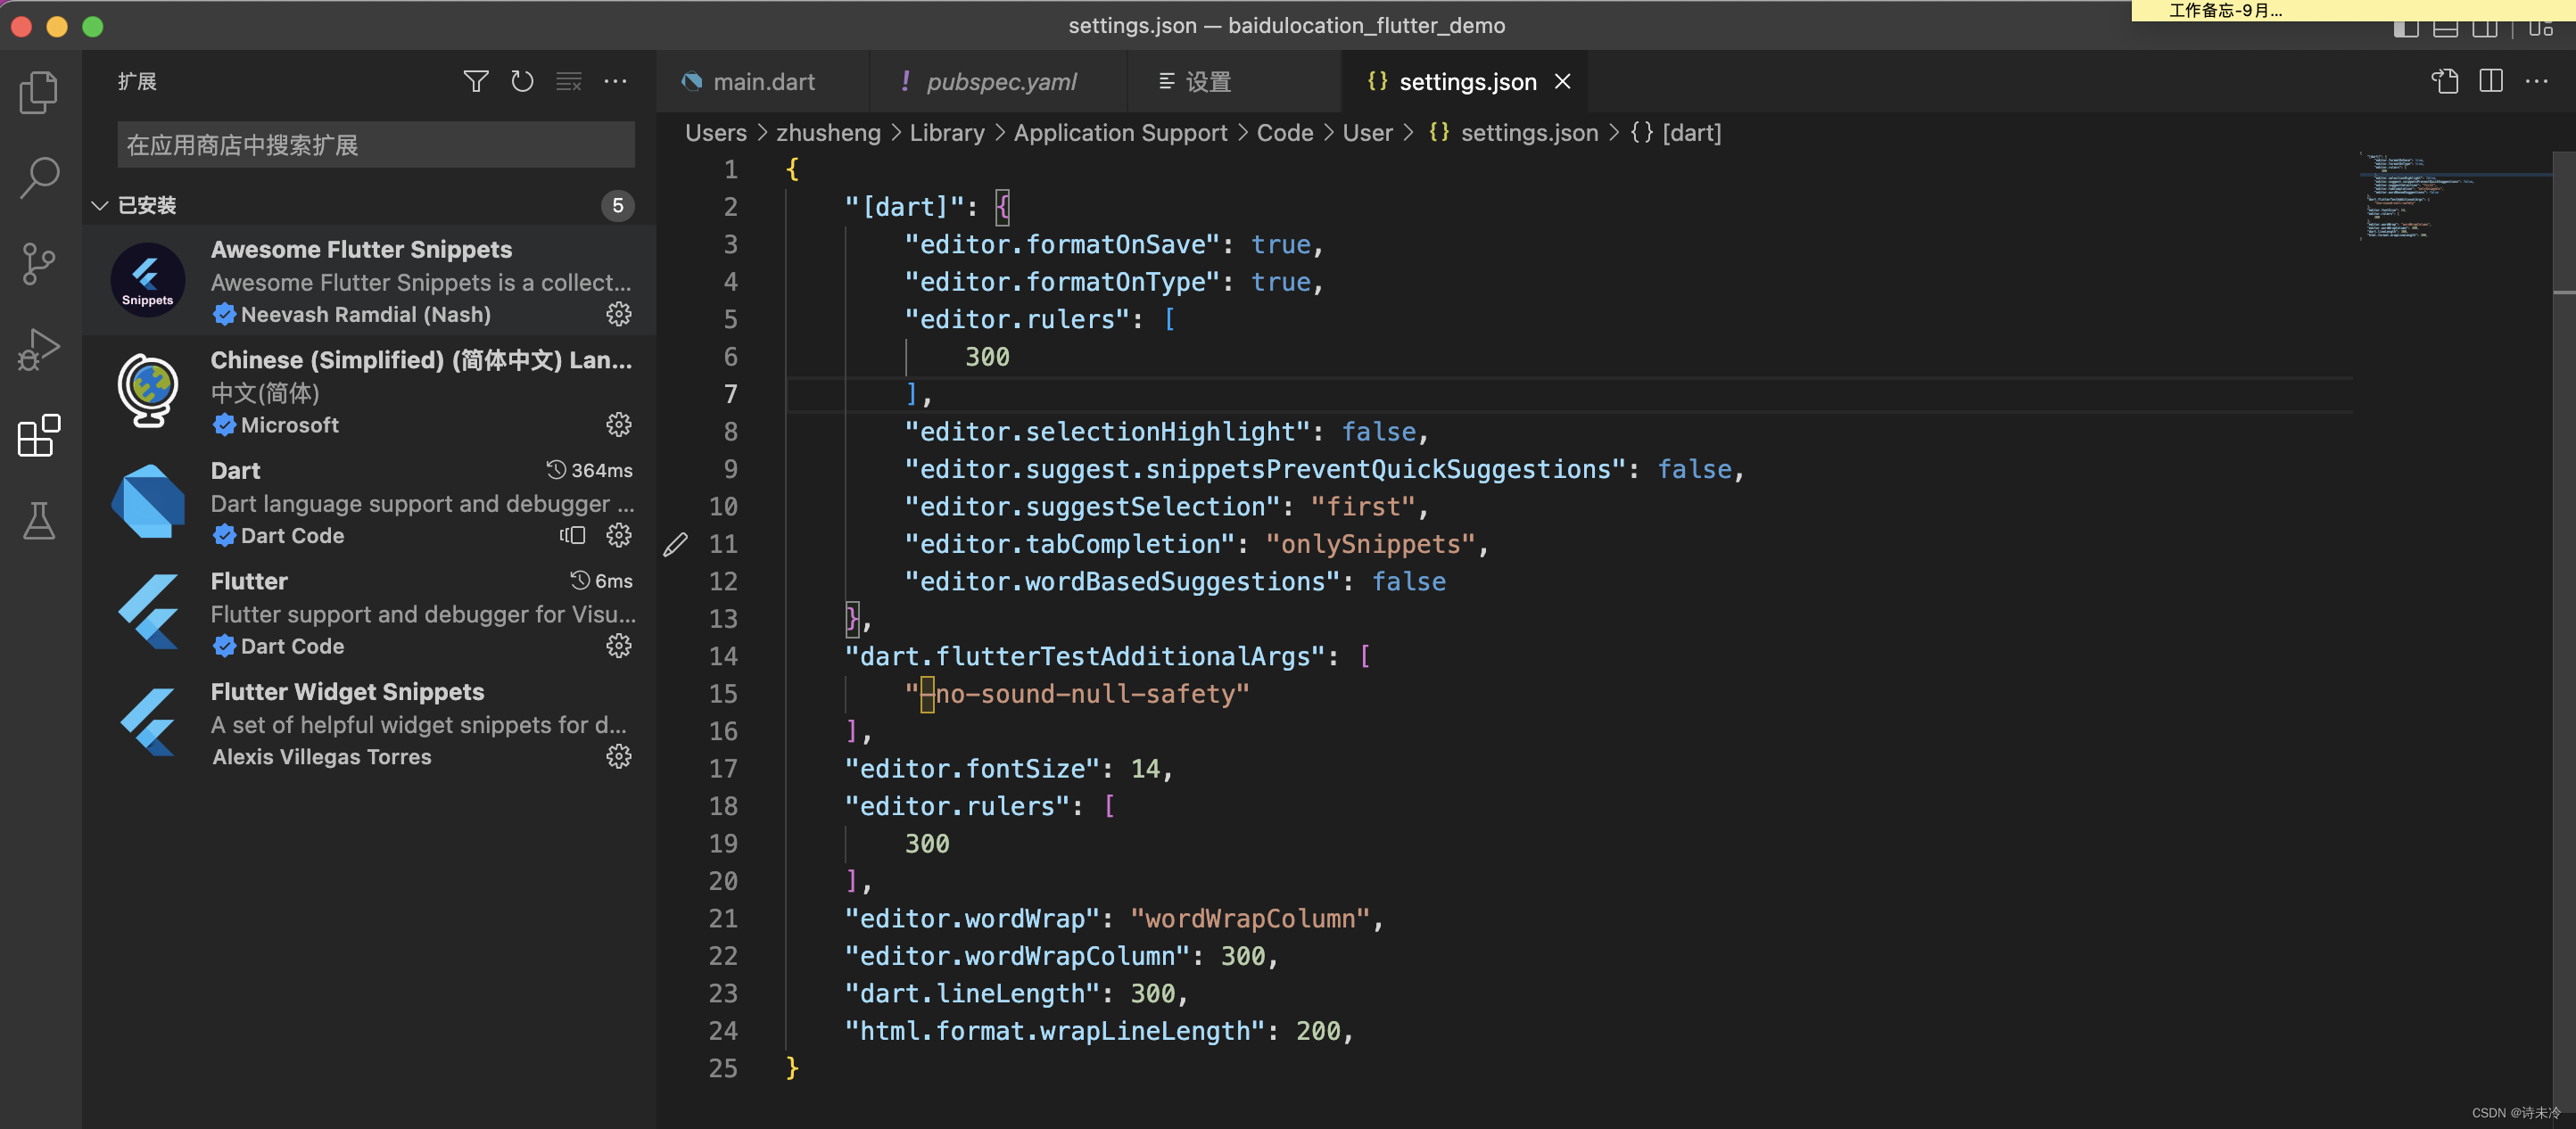Screen dimensions: 2576x1129
Task: Open the Source Control view
Action: [39, 264]
